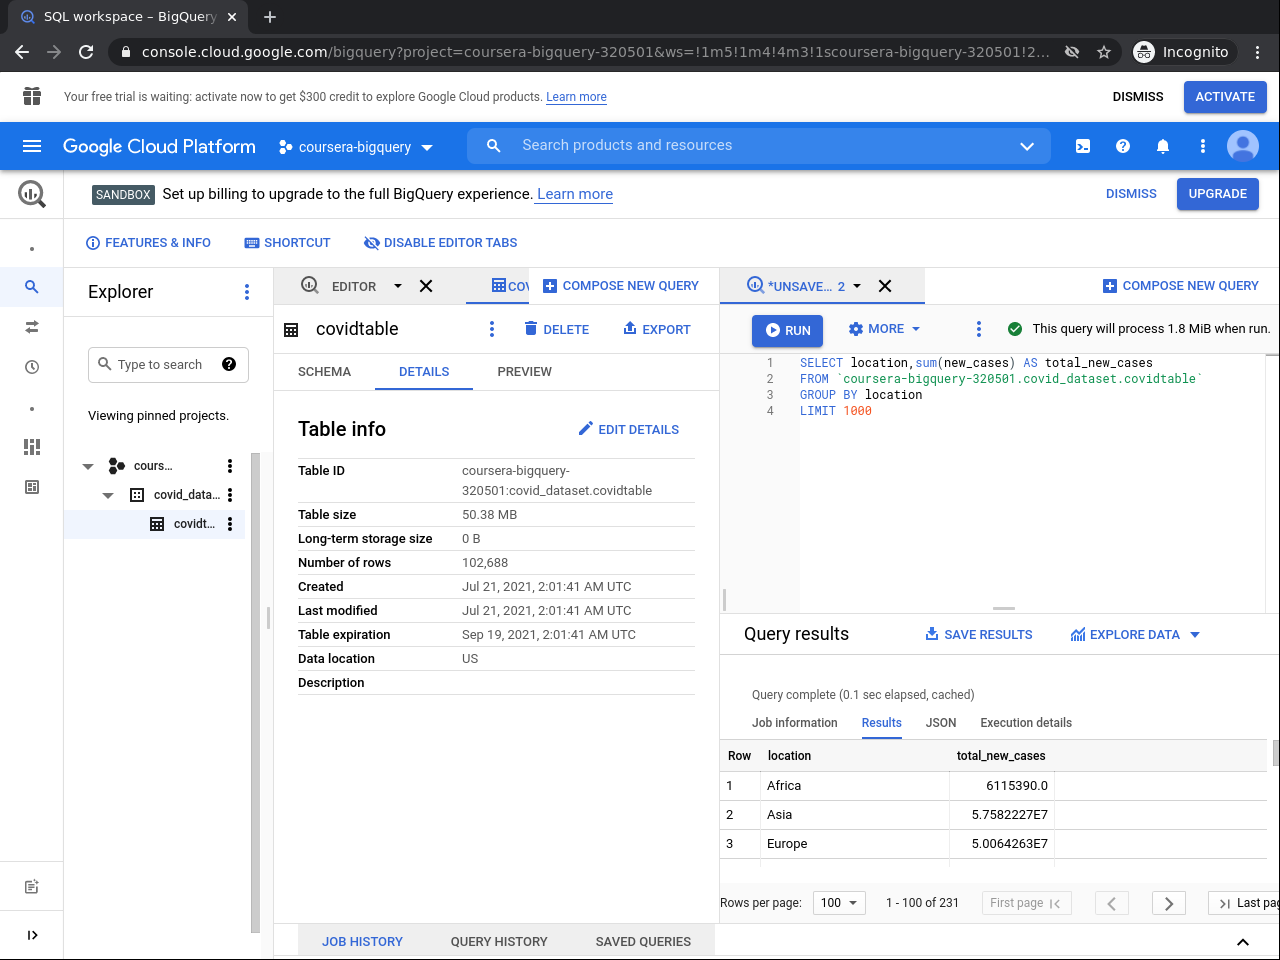Click the search help question mark icon

(229, 364)
